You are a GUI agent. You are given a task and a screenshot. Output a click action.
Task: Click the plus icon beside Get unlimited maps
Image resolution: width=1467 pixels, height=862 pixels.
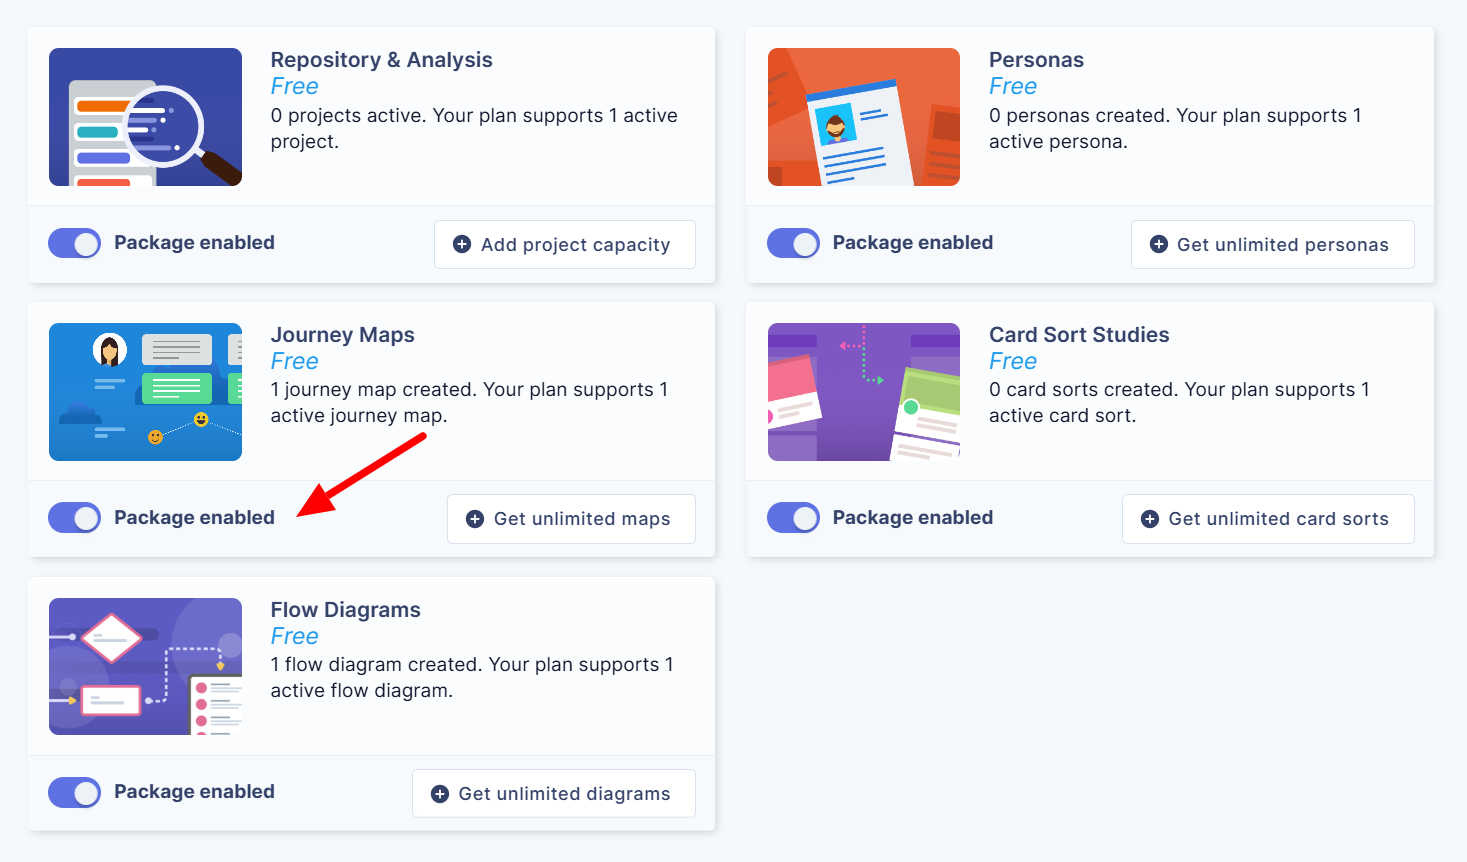473,518
